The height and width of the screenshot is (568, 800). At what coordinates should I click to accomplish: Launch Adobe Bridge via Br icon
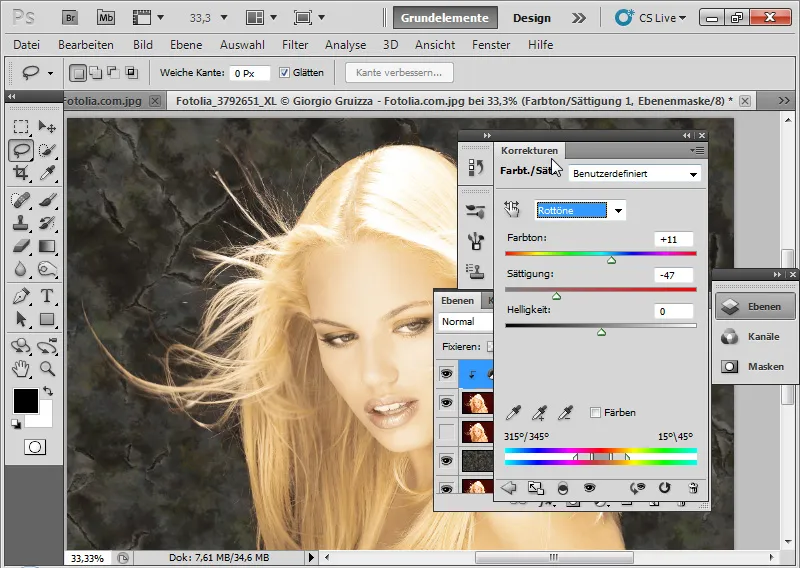pos(71,17)
